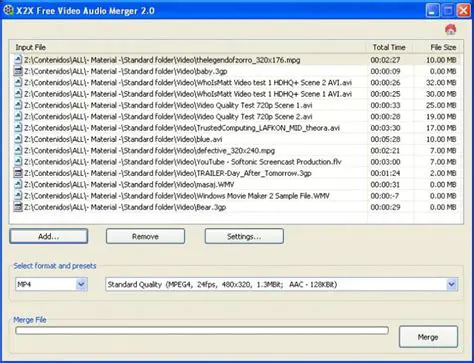
Task: Click file size 2.00 MB
Action: pos(443,173)
